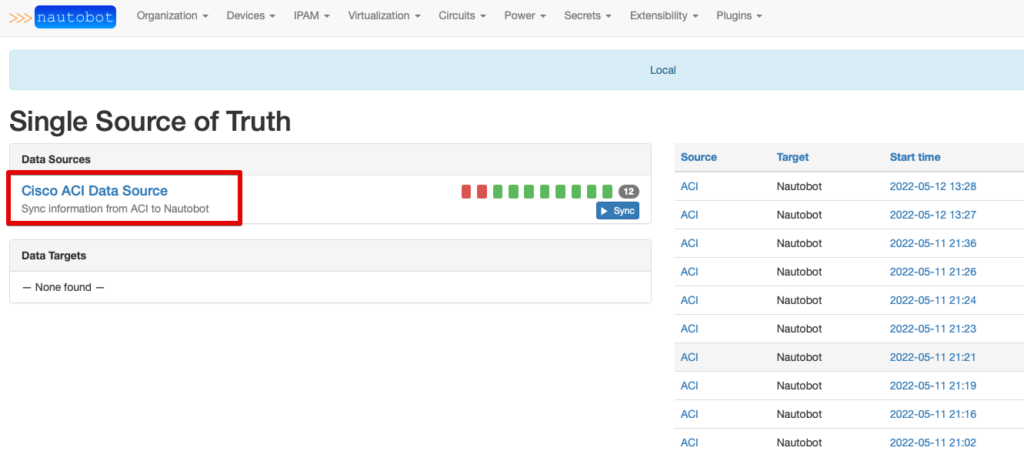Expand the Circuits menu
Screen dimensions: 1024x471
click(x=462, y=16)
